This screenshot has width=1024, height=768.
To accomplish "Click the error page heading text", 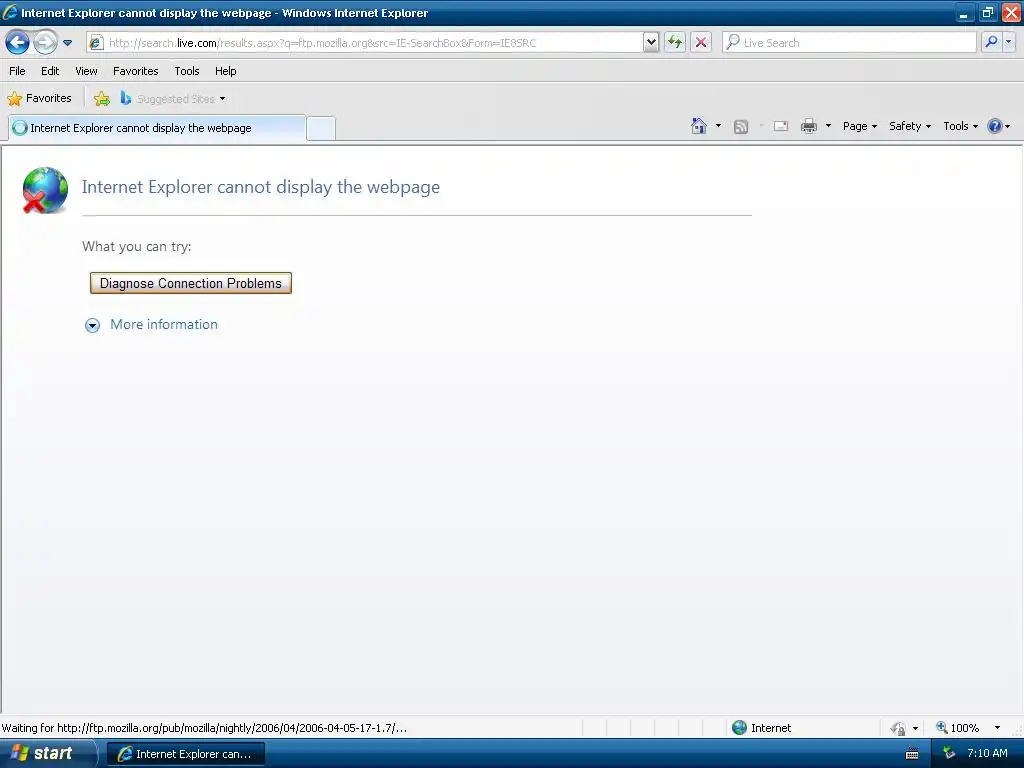I will point(261,187).
